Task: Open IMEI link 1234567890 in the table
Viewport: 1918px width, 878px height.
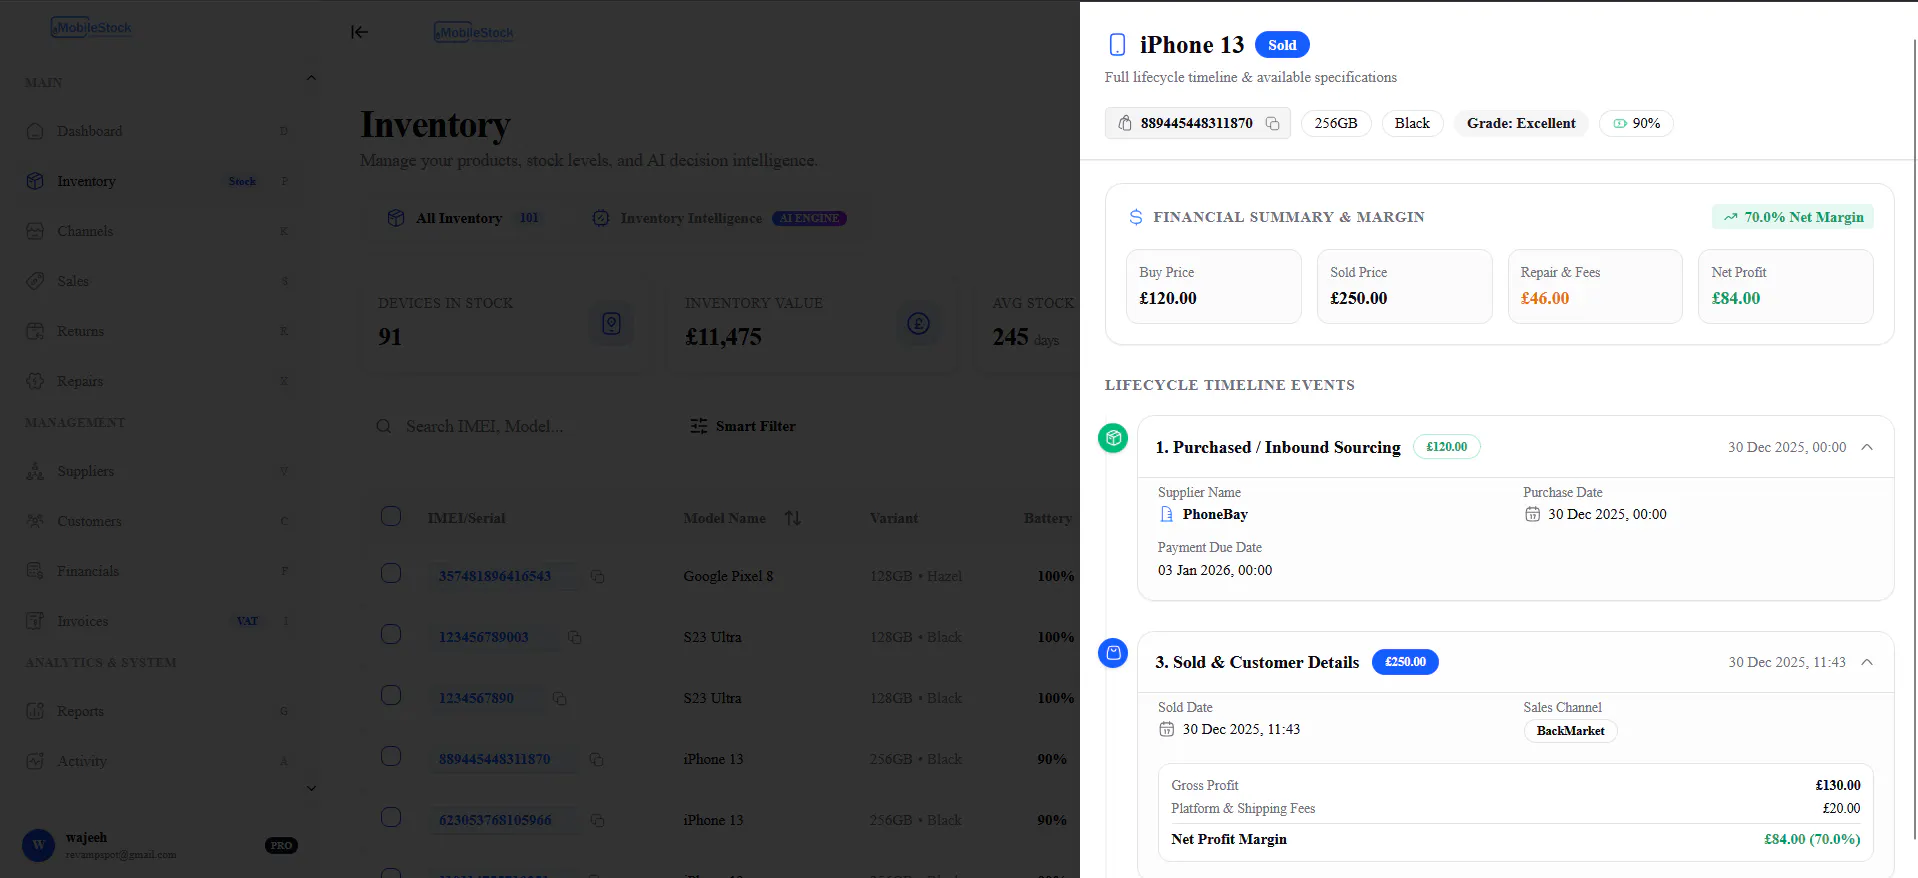Action: (x=476, y=698)
